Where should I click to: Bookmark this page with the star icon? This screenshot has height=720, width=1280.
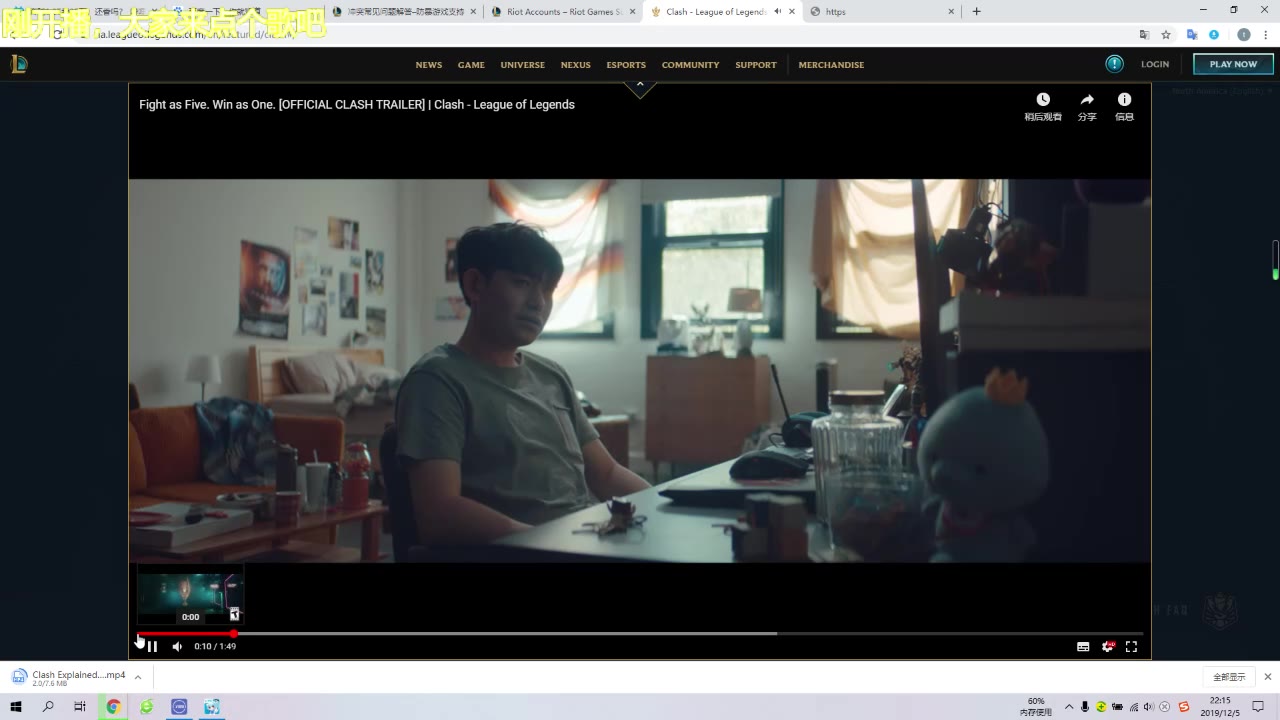(x=1166, y=34)
